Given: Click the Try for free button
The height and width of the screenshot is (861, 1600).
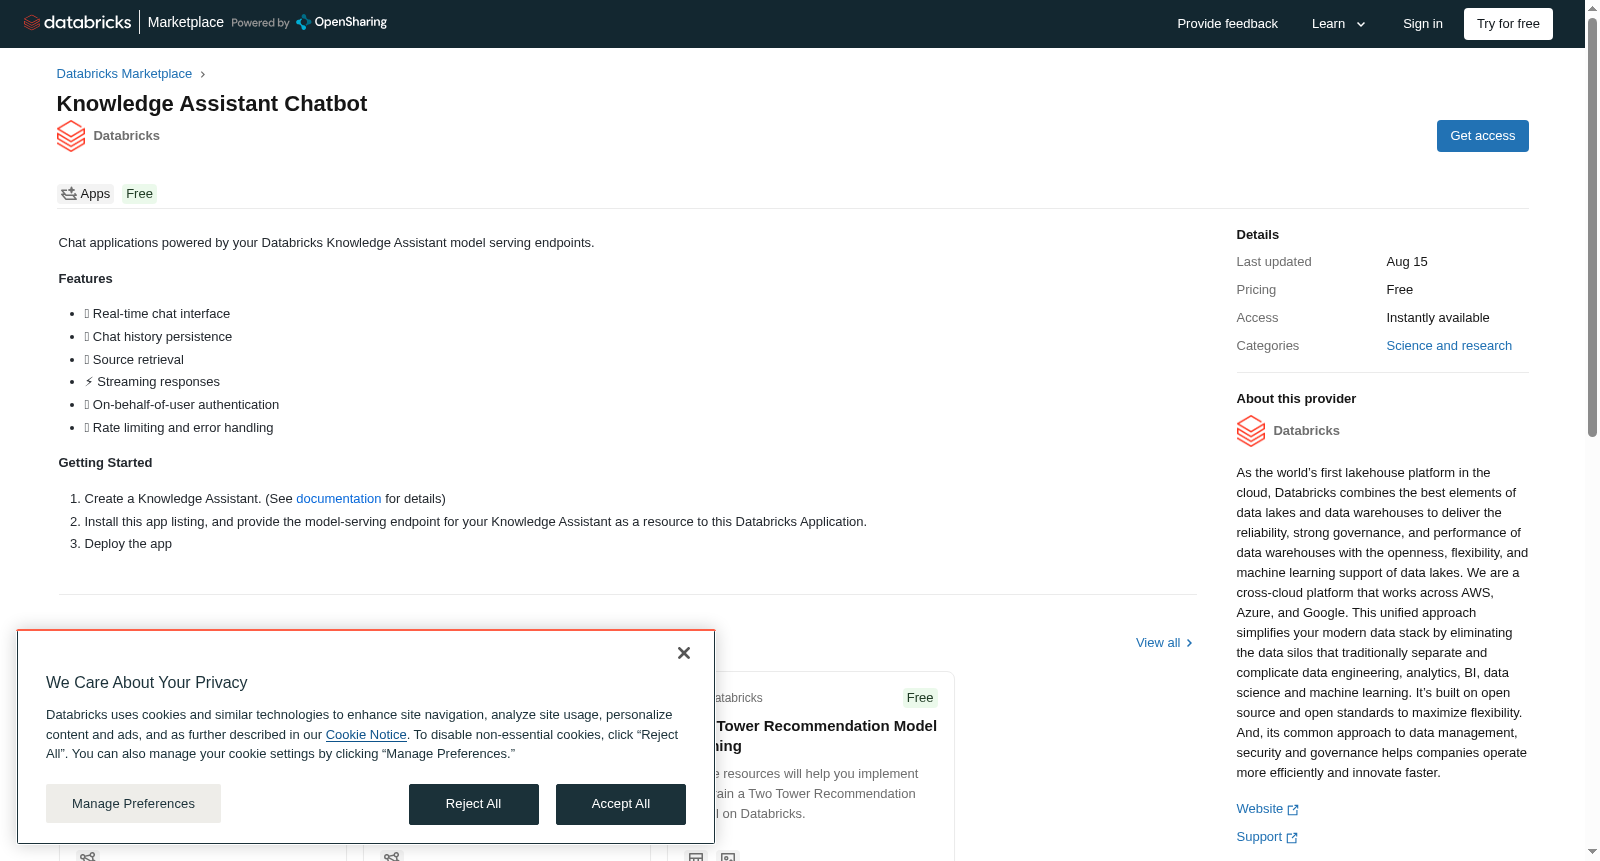Looking at the screenshot, I should (1508, 24).
